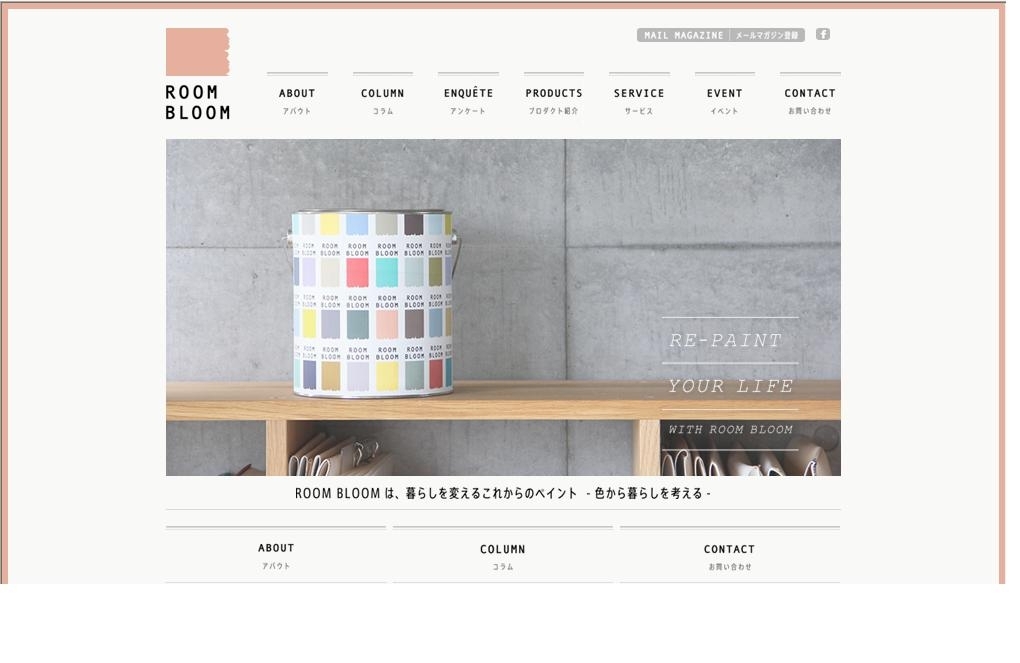This screenshot has height=663, width=1020.
Task: Click the paint can hero image
Action: [503, 307]
